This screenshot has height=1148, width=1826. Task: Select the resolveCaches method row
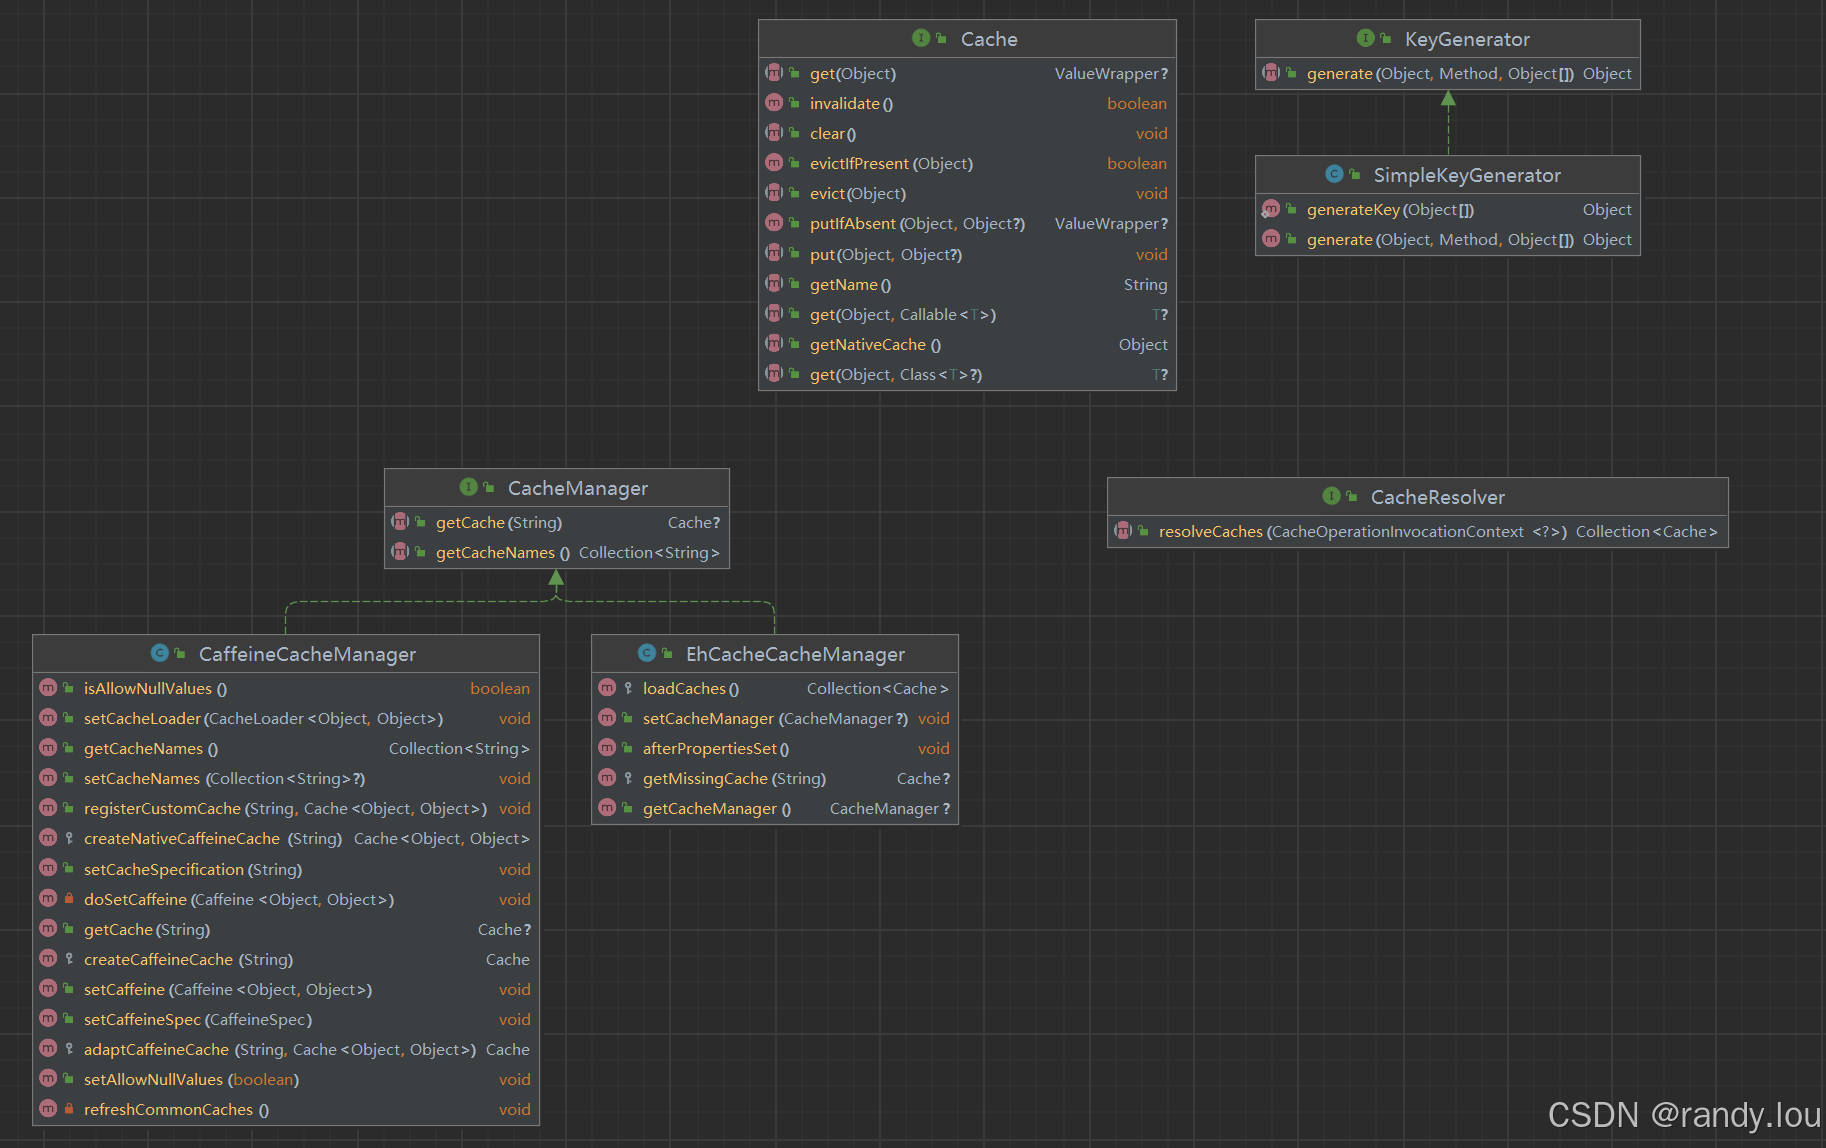1210,532
